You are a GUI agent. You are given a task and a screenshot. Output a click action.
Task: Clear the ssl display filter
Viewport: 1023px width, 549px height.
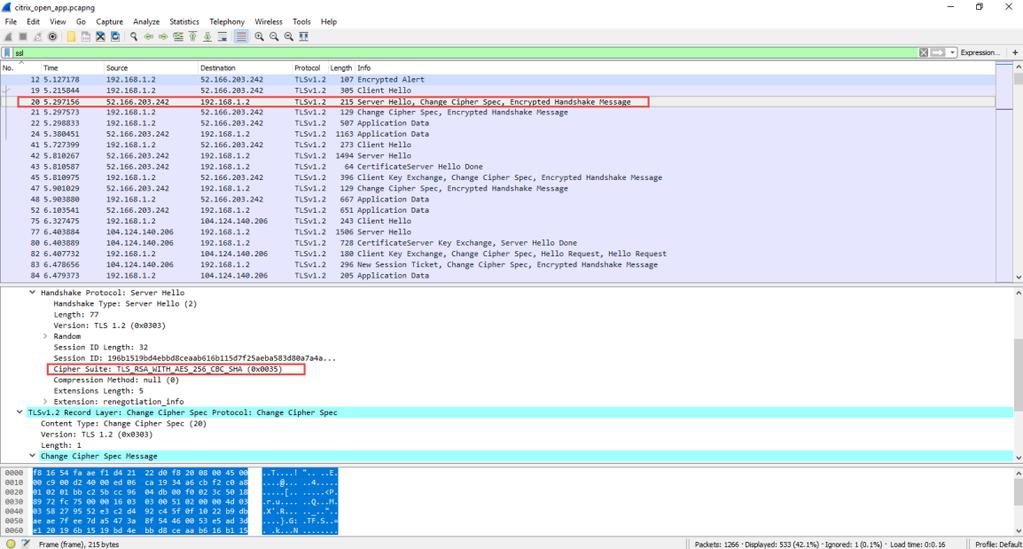click(x=923, y=52)
